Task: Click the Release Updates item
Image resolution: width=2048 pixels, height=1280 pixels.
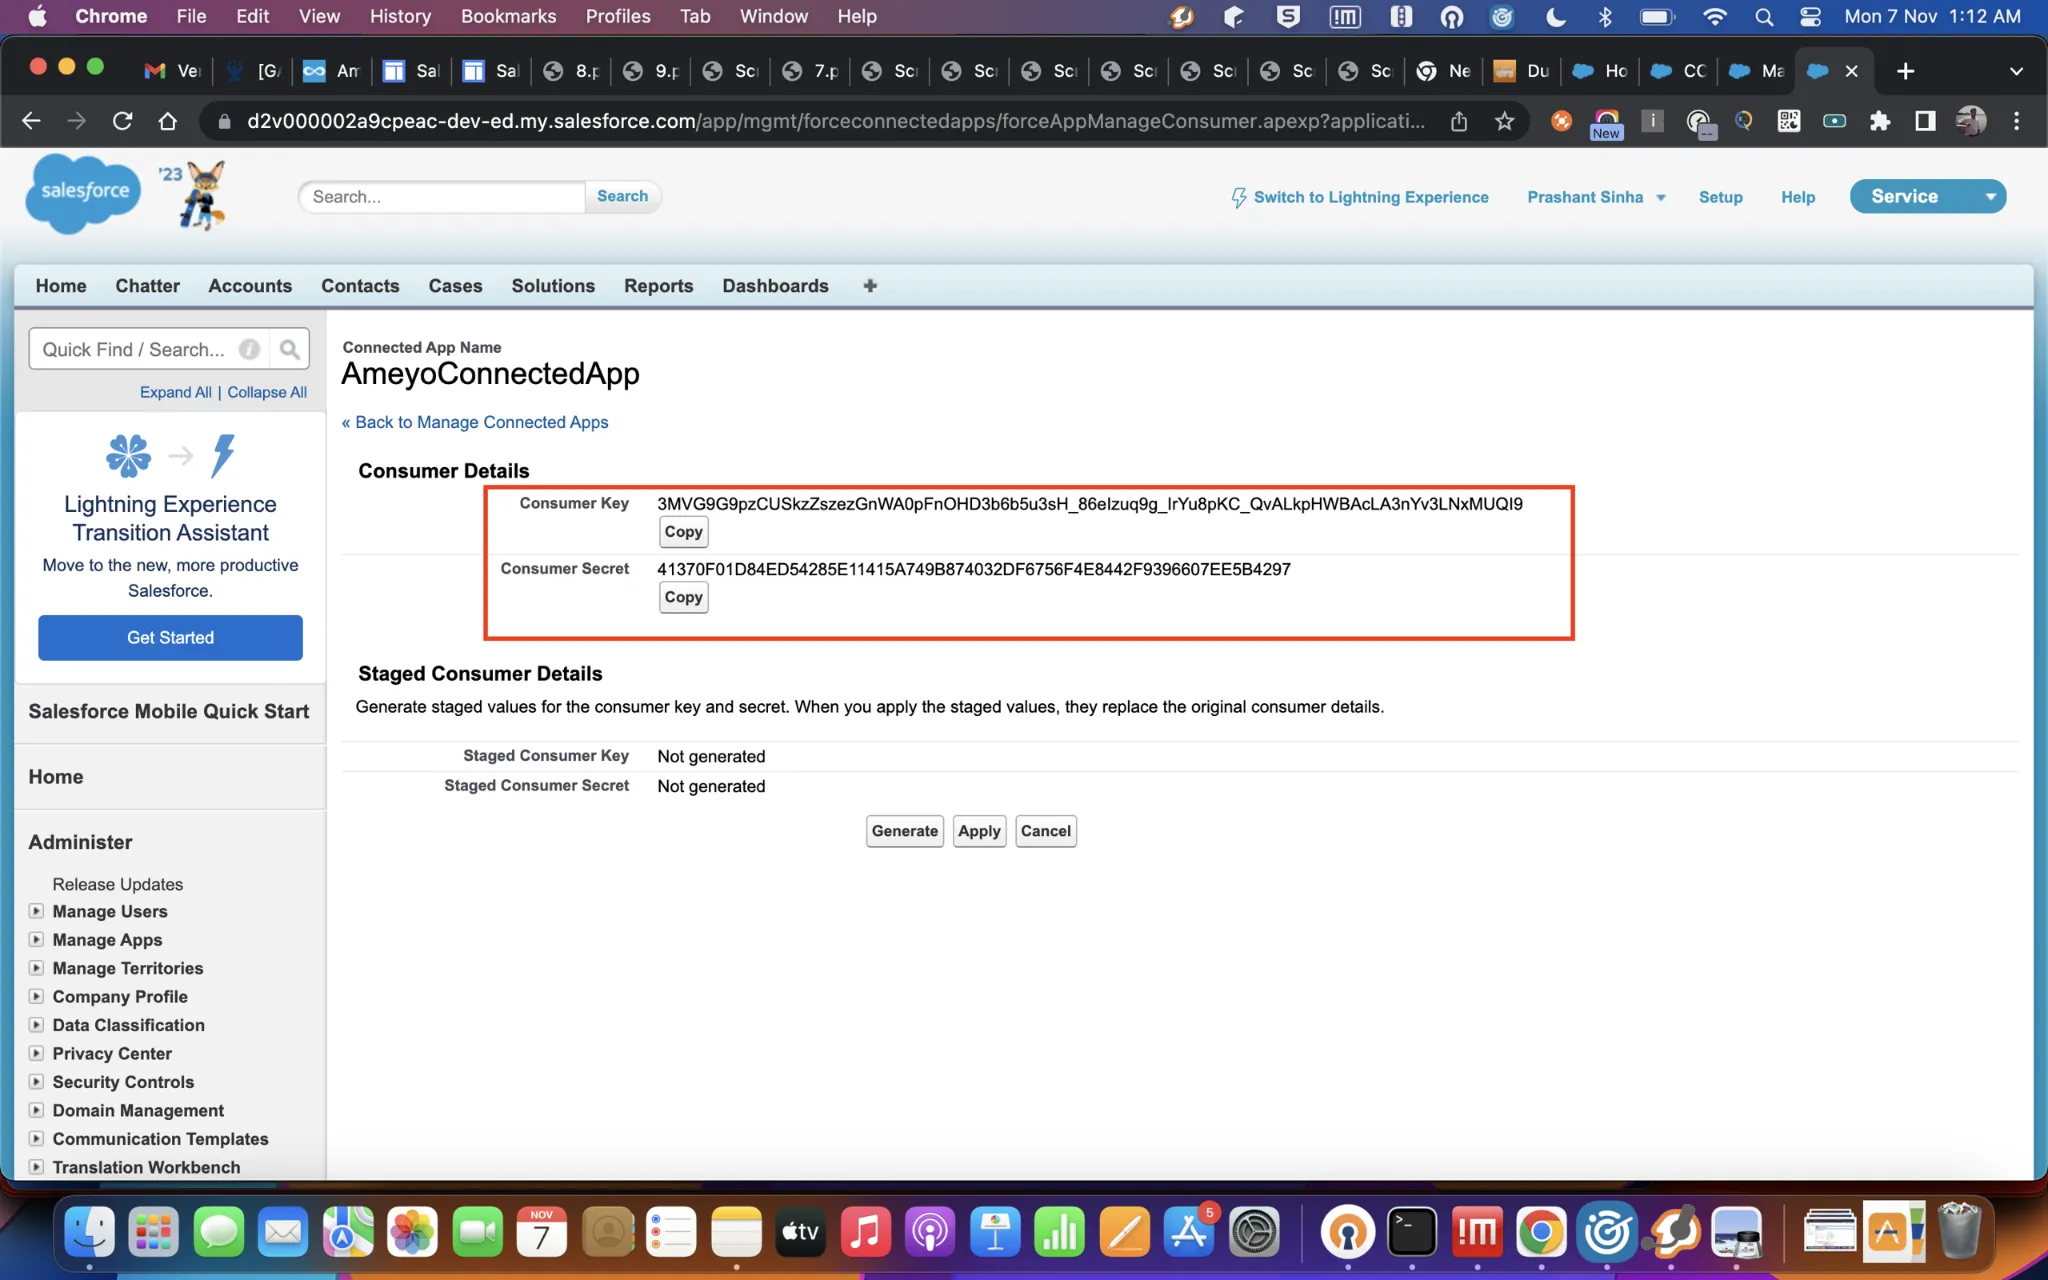Action: pyautogui.click(x=117, y=884)
